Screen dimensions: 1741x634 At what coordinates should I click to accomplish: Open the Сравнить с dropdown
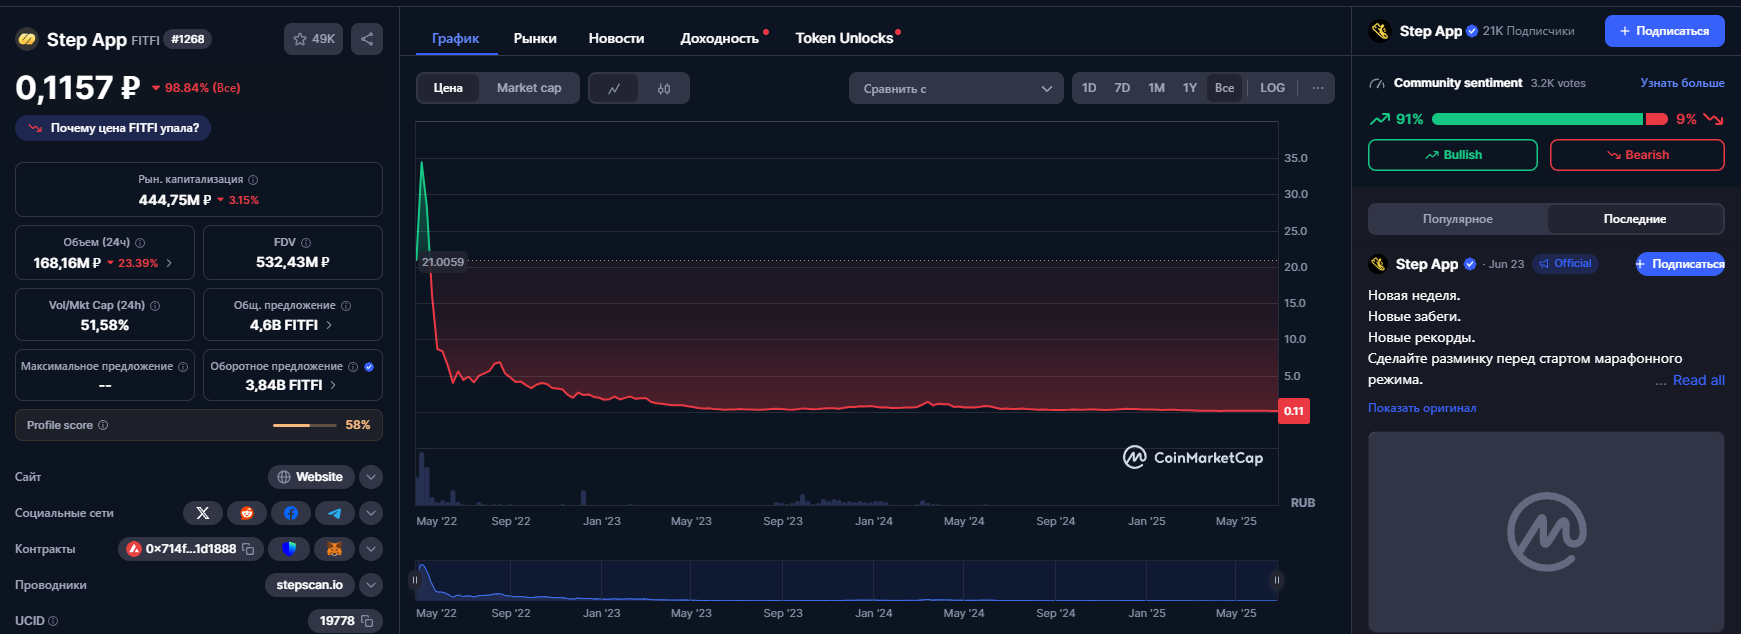[x=956, y=88]
